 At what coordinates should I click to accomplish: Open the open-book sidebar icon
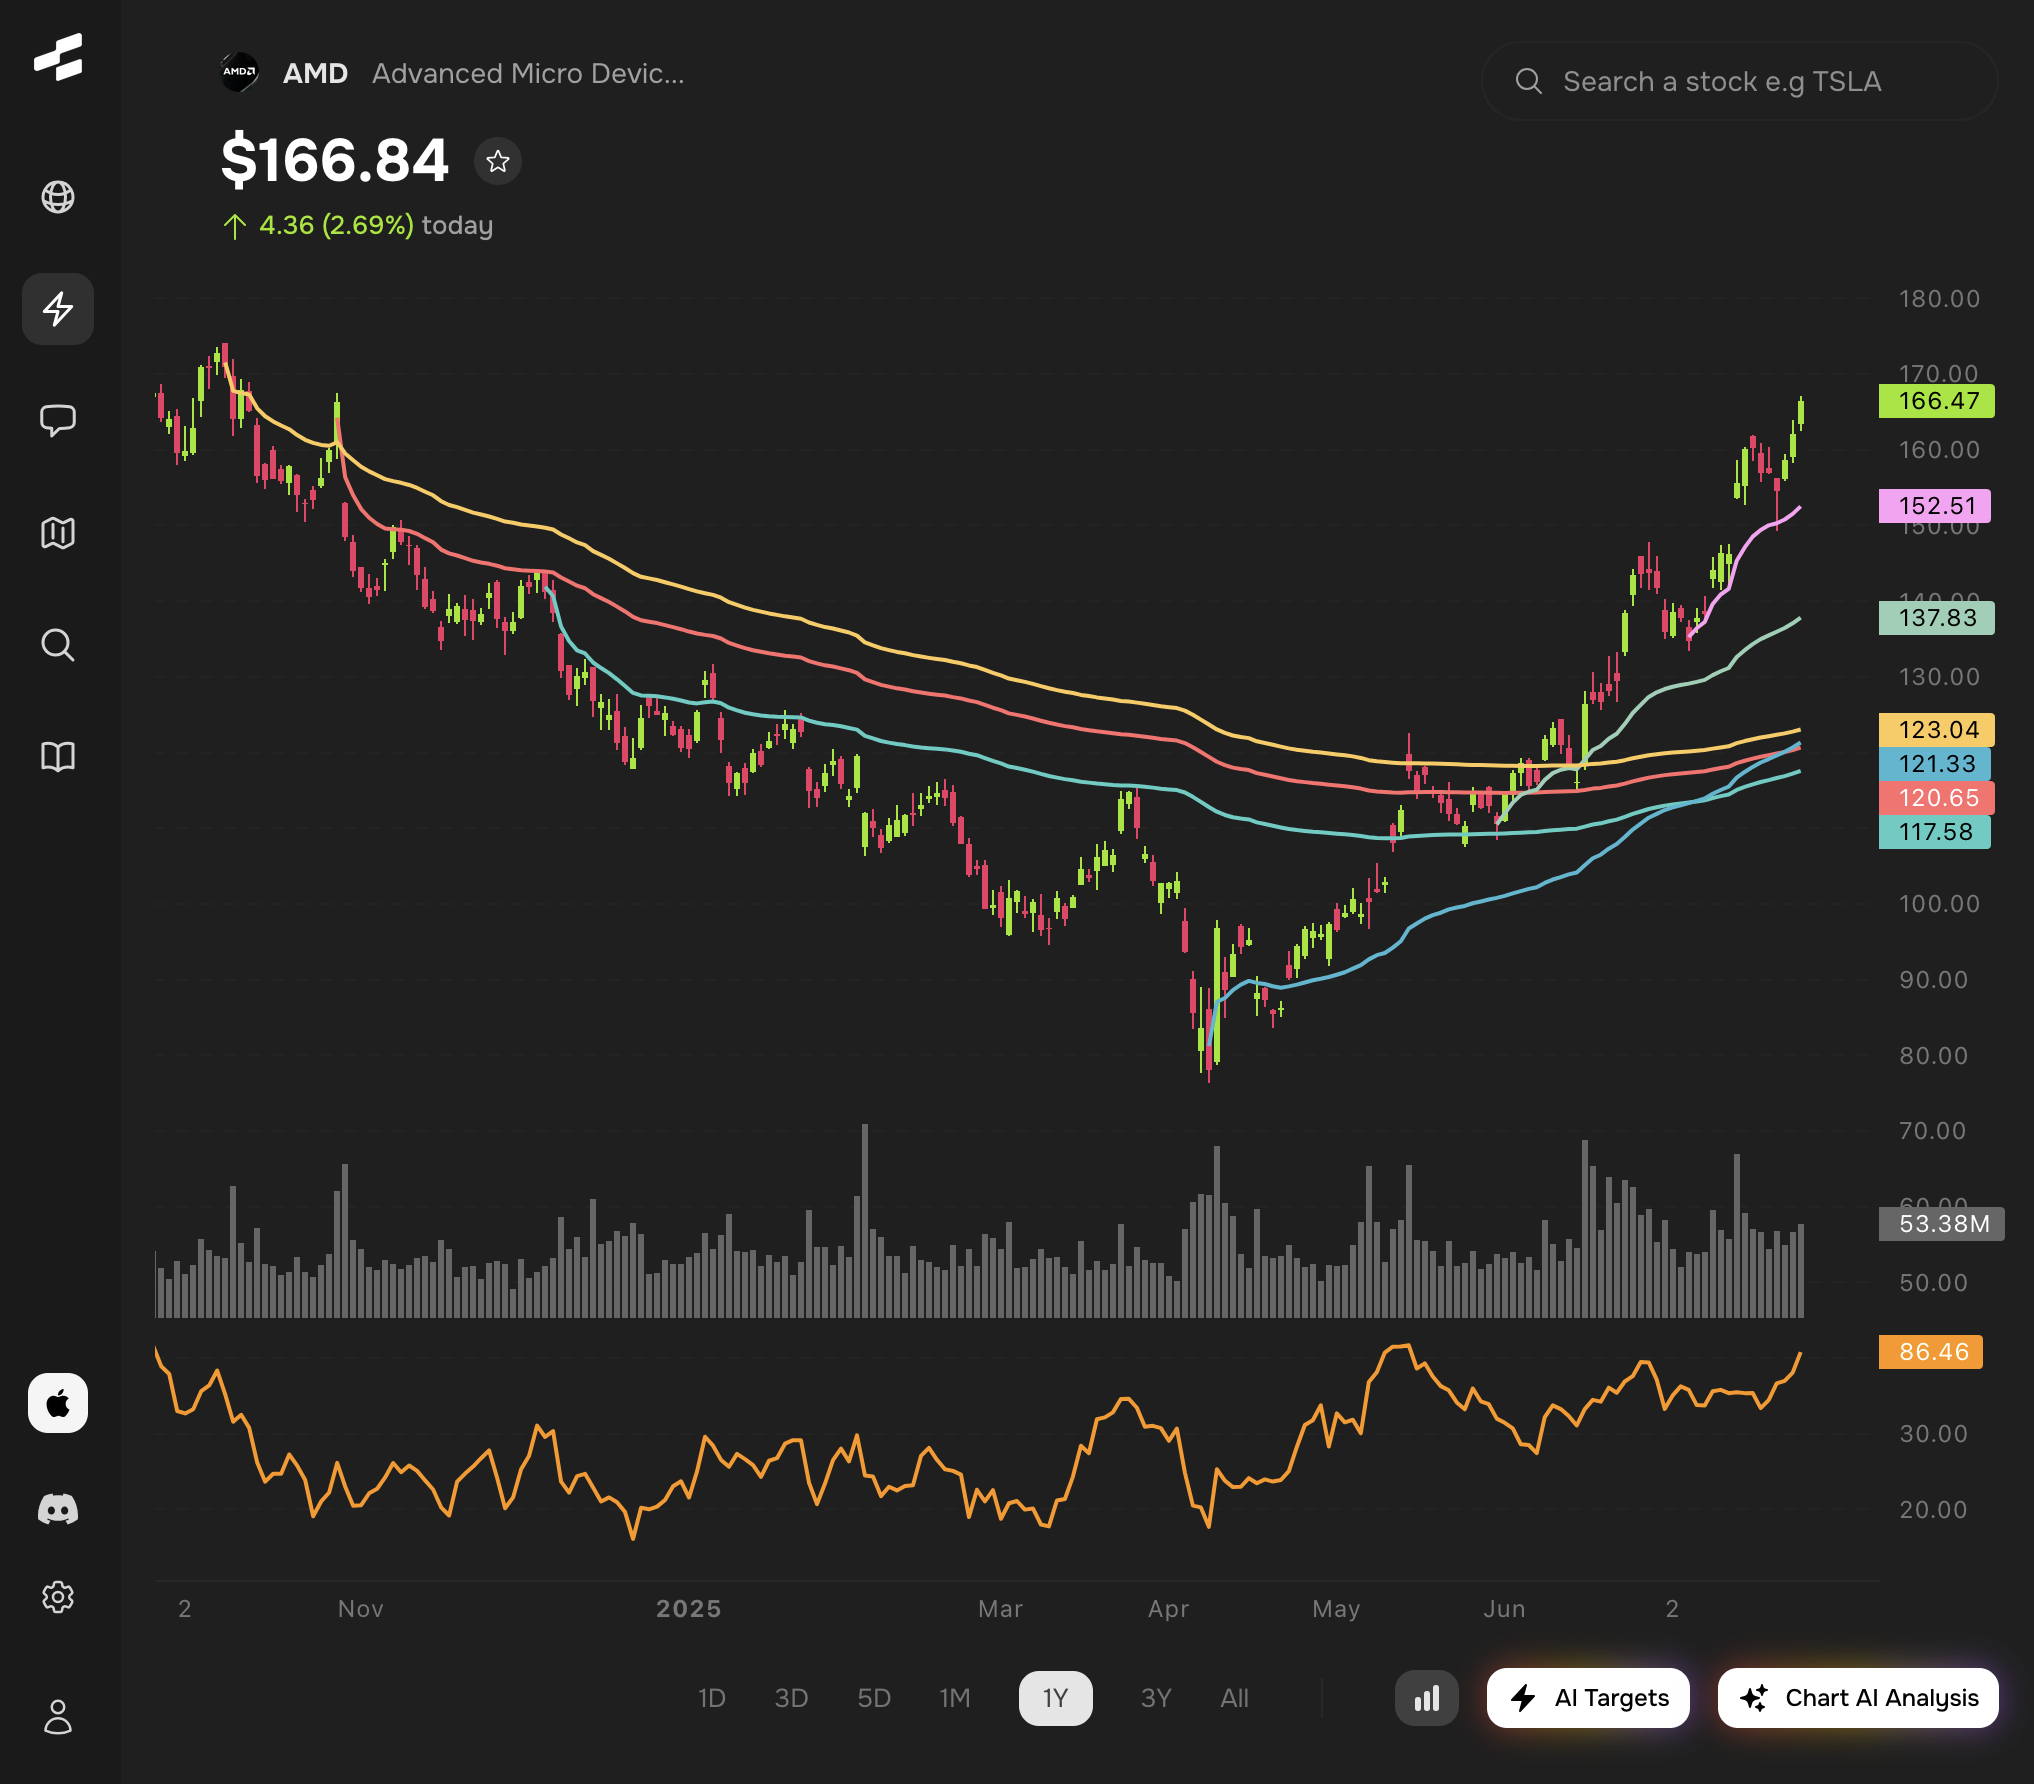(x=58, y=757)
